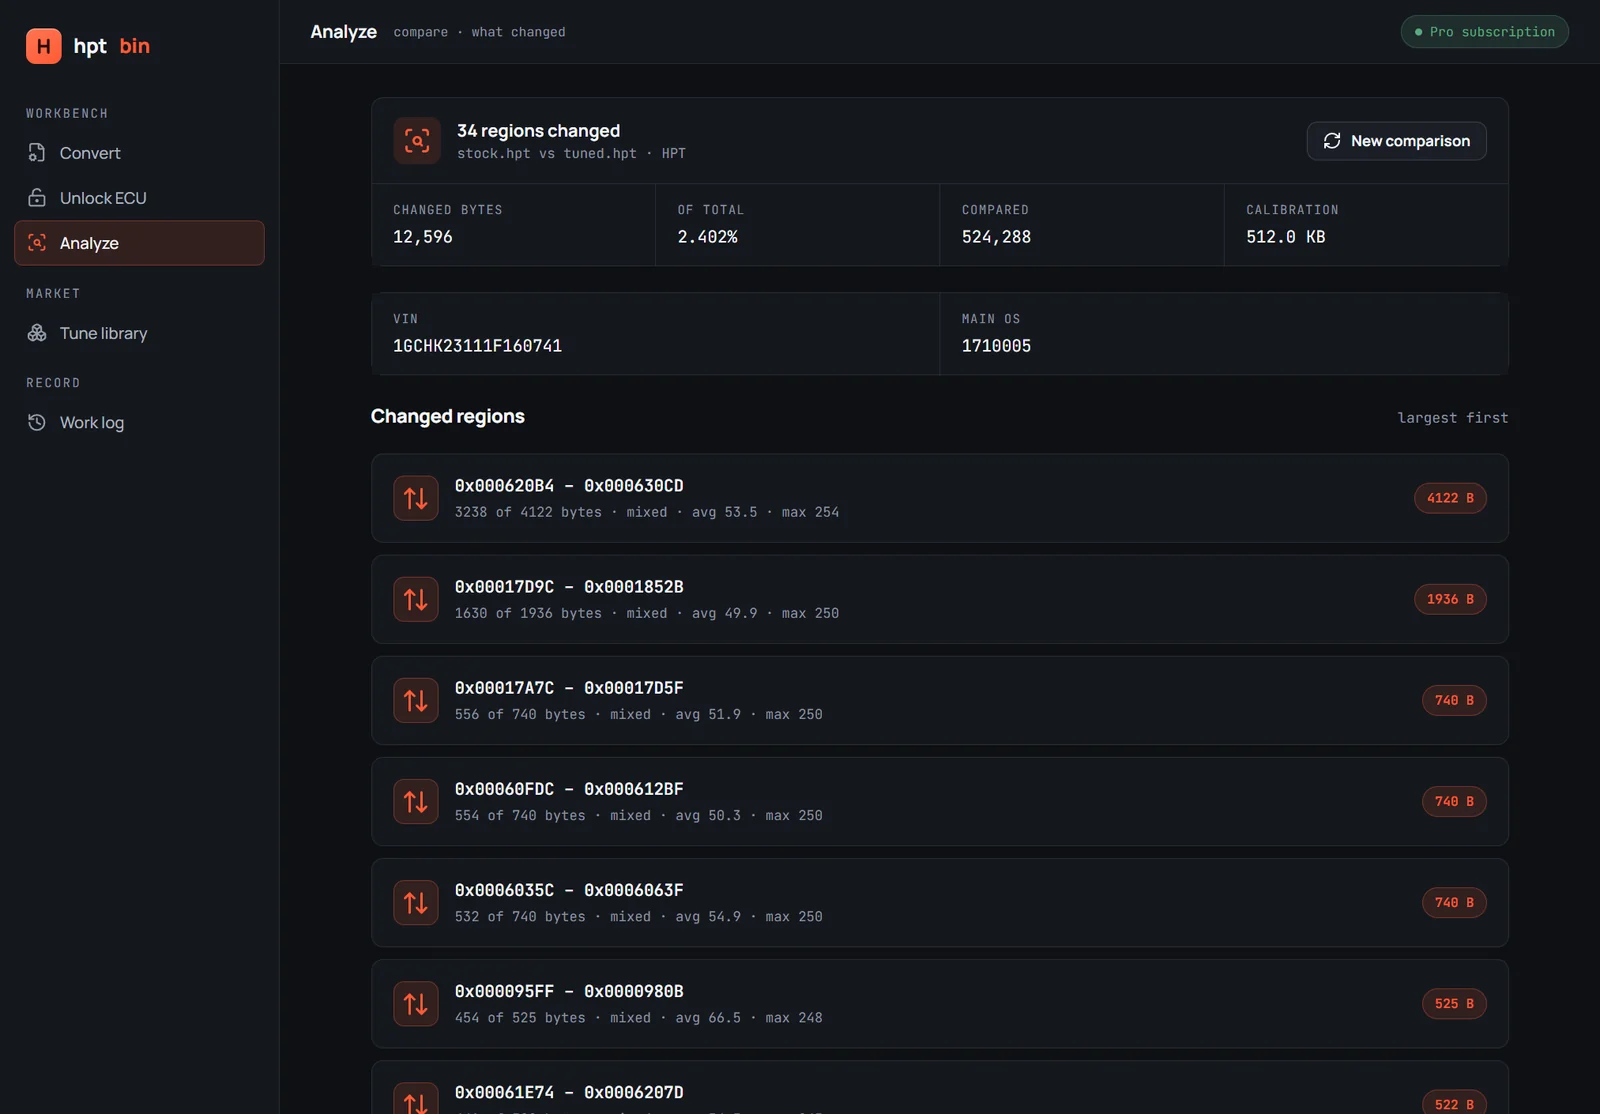
Task: Click the Analyze scan icon in sidebar
Action: point(37,243)
